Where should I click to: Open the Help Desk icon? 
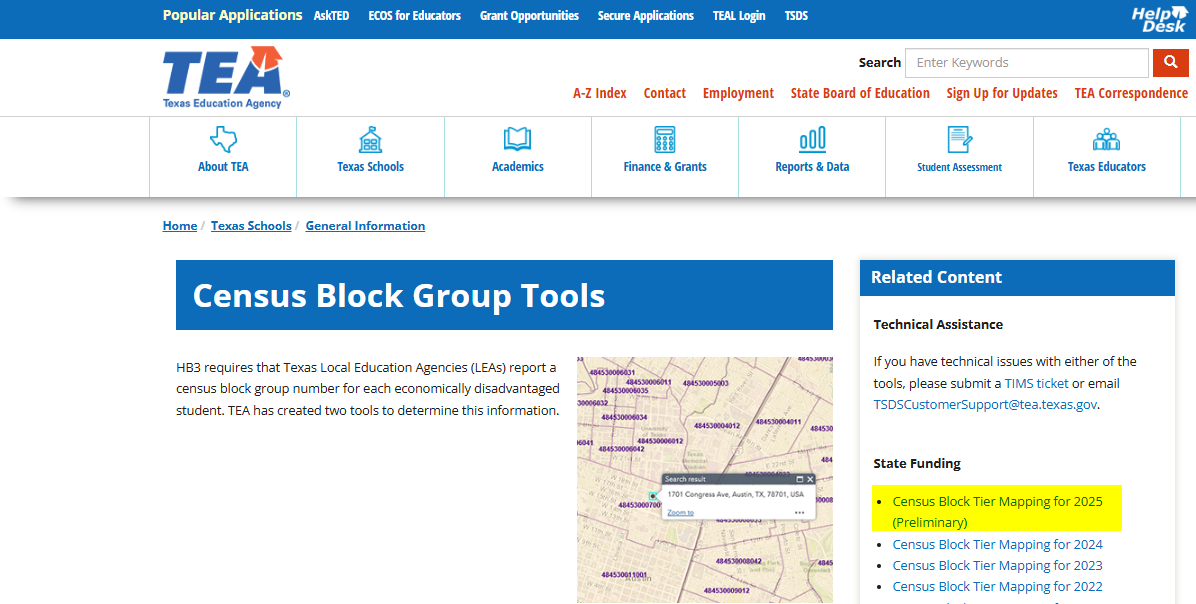click(x=1157, y=16)
